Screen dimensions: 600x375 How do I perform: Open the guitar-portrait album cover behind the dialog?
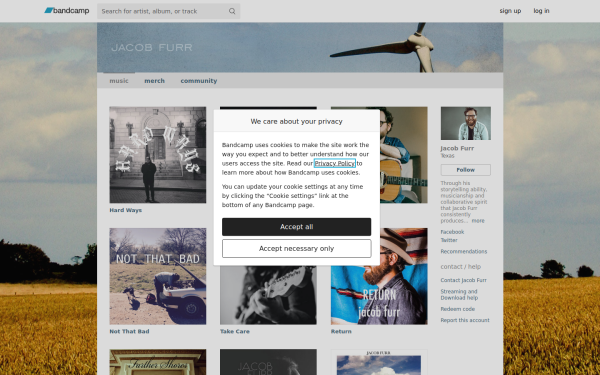(404, 155)
